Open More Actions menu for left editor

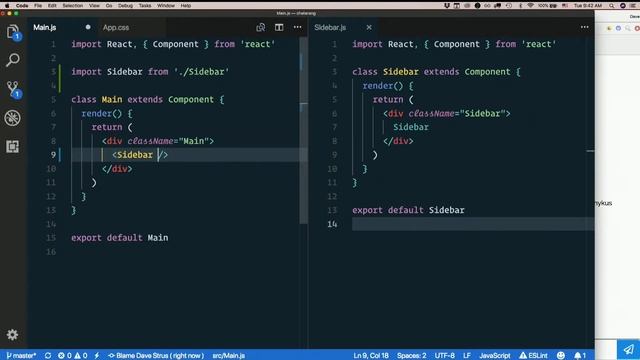(298, 27)
